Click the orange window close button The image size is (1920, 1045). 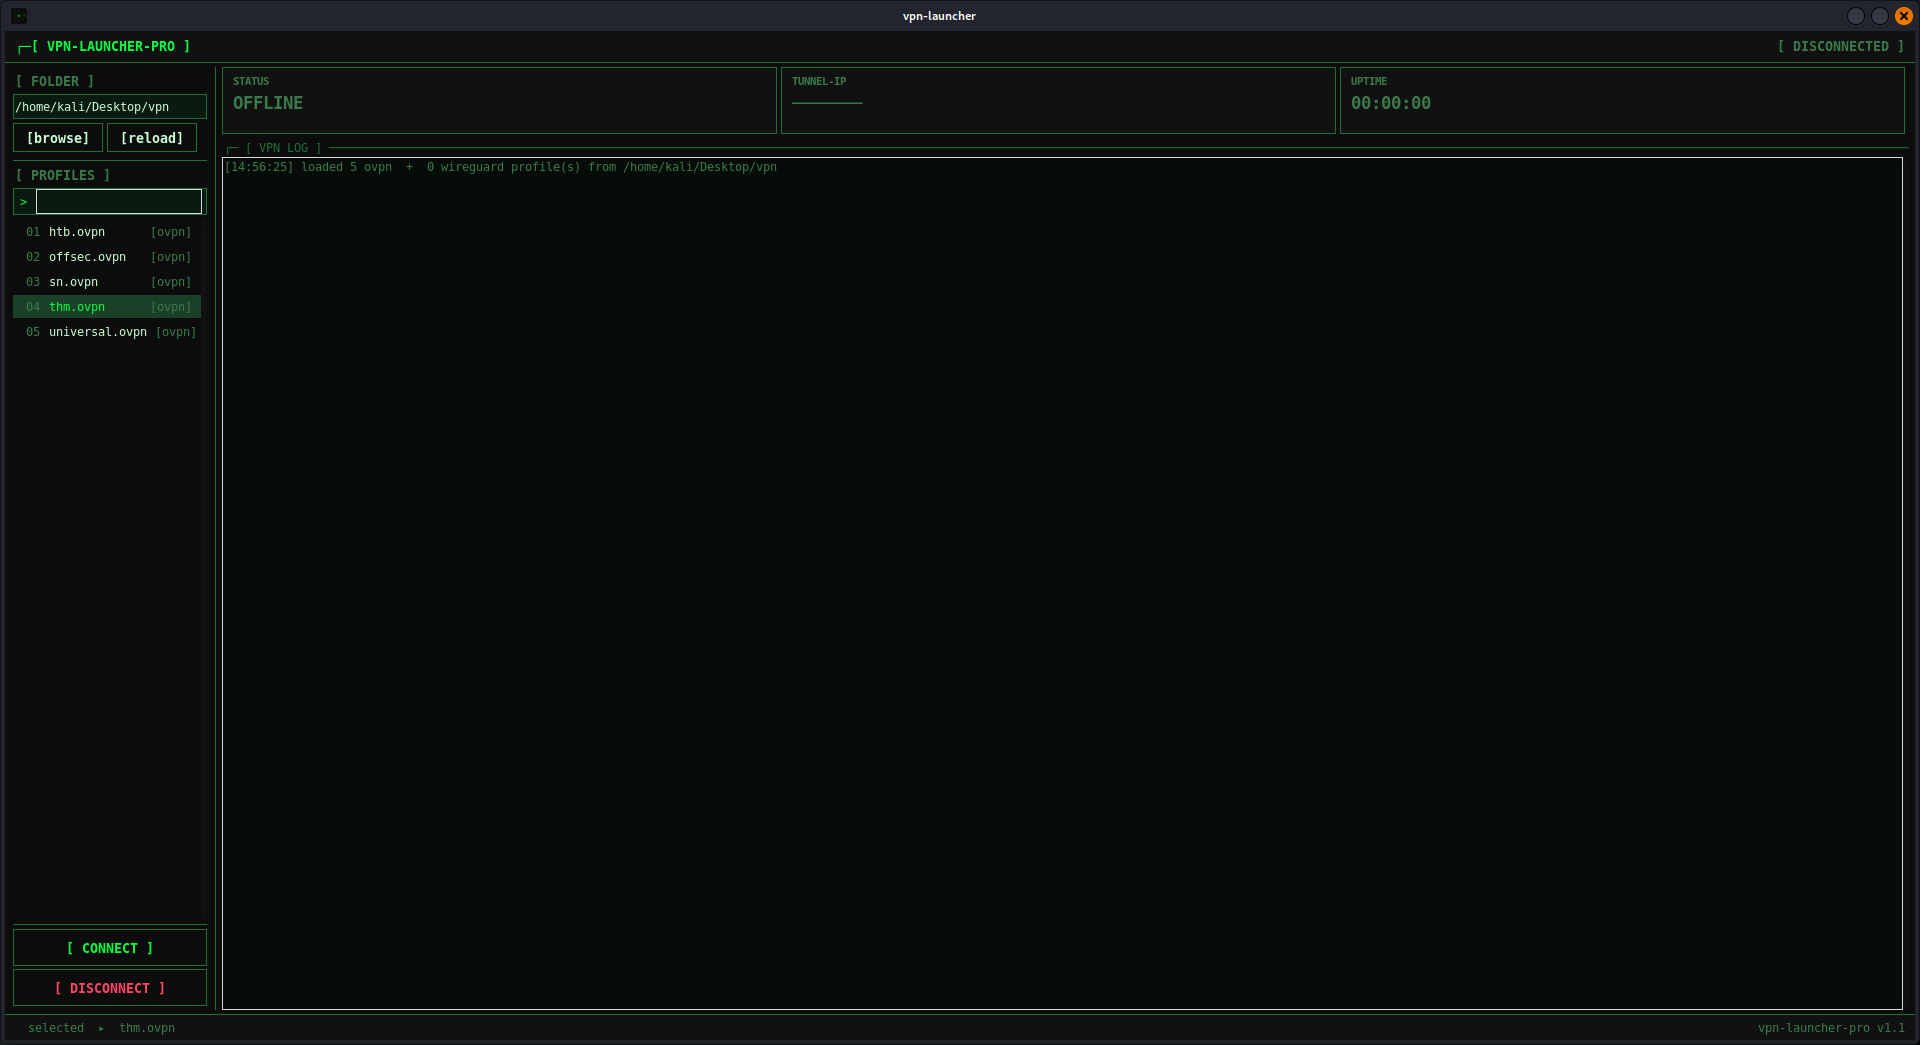[1904, 16]
